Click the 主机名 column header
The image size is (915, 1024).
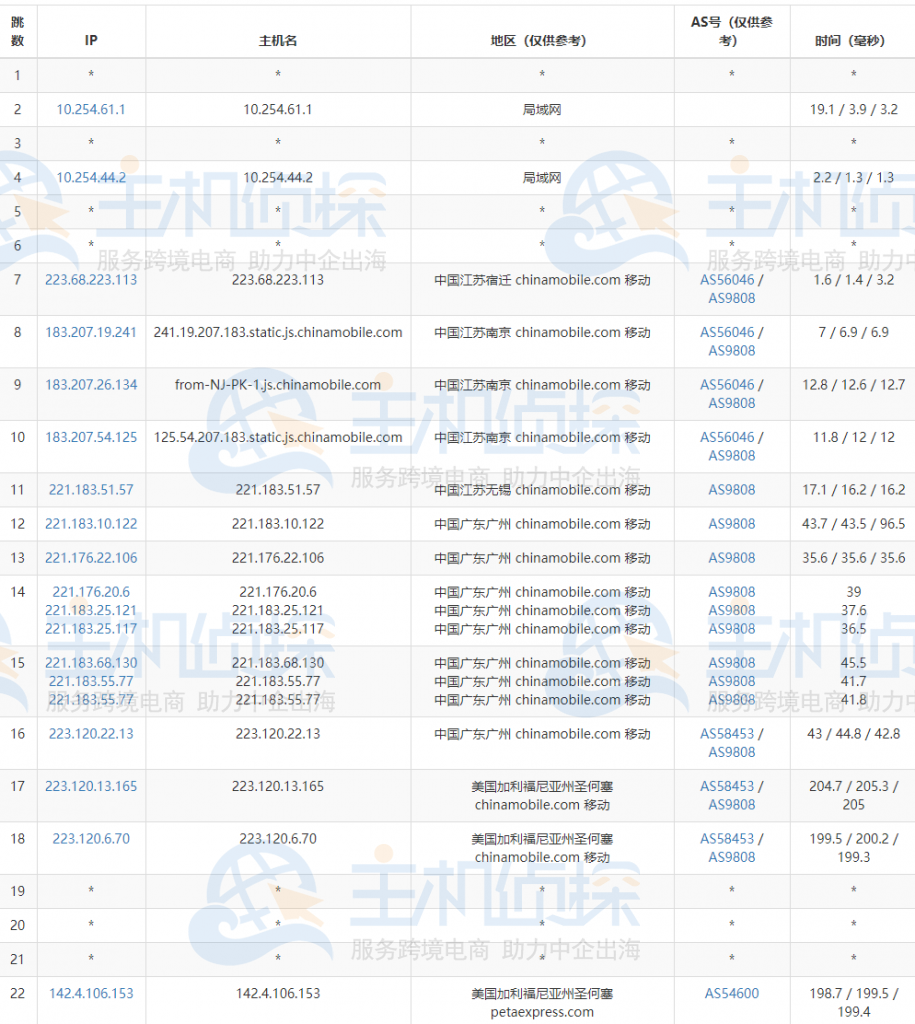(278, 31)
